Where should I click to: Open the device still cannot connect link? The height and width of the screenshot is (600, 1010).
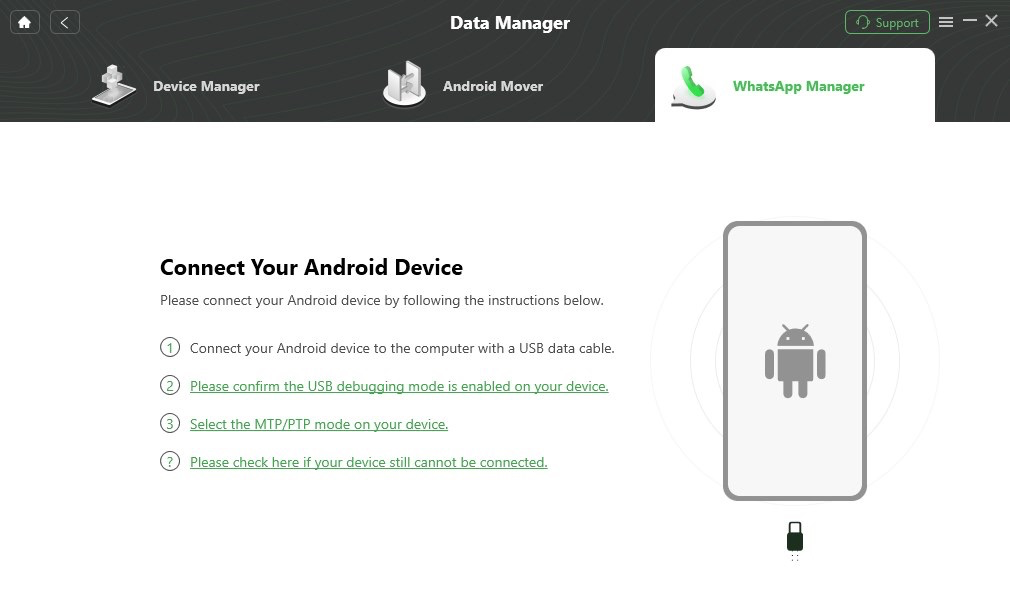[368, 462]
